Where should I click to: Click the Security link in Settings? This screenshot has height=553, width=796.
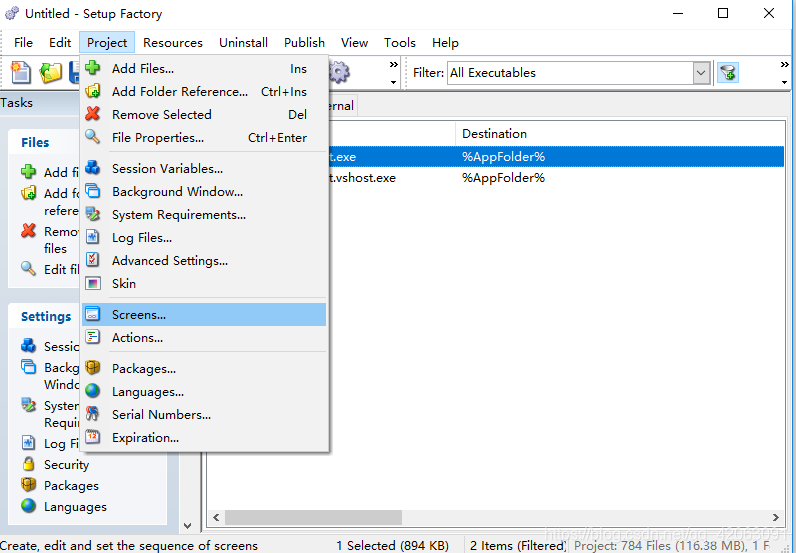tap(67, 465)
